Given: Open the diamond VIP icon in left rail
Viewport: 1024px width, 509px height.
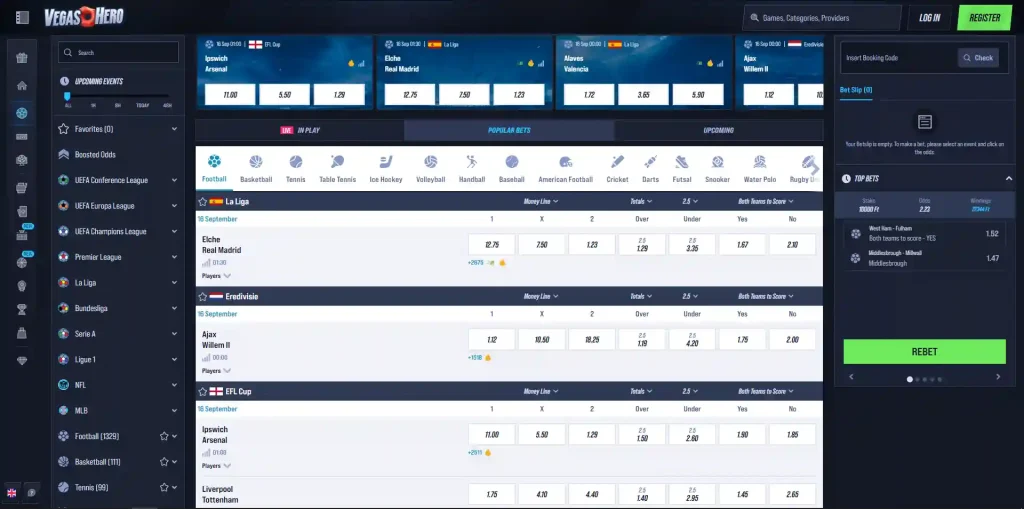Looking at the screenshot, I should (x=22, y=360).
